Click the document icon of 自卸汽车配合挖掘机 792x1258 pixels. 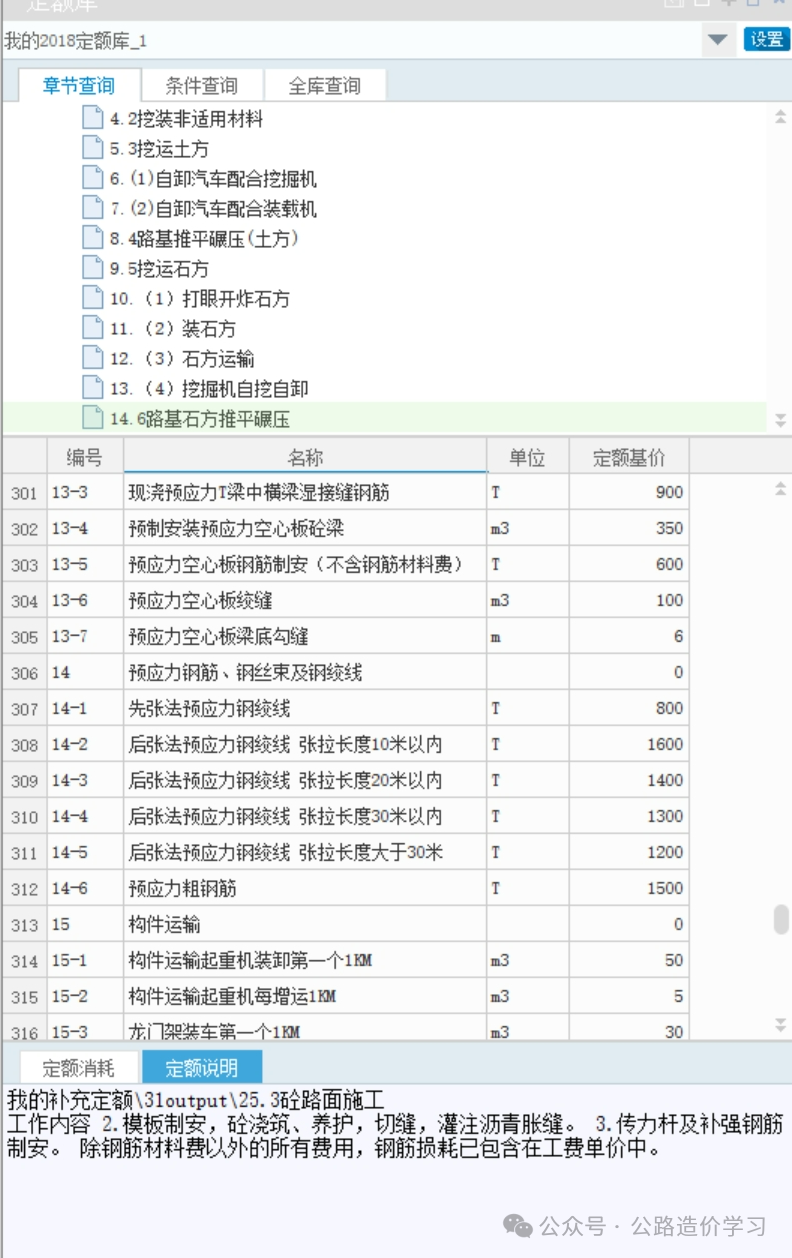coord(93,178)
